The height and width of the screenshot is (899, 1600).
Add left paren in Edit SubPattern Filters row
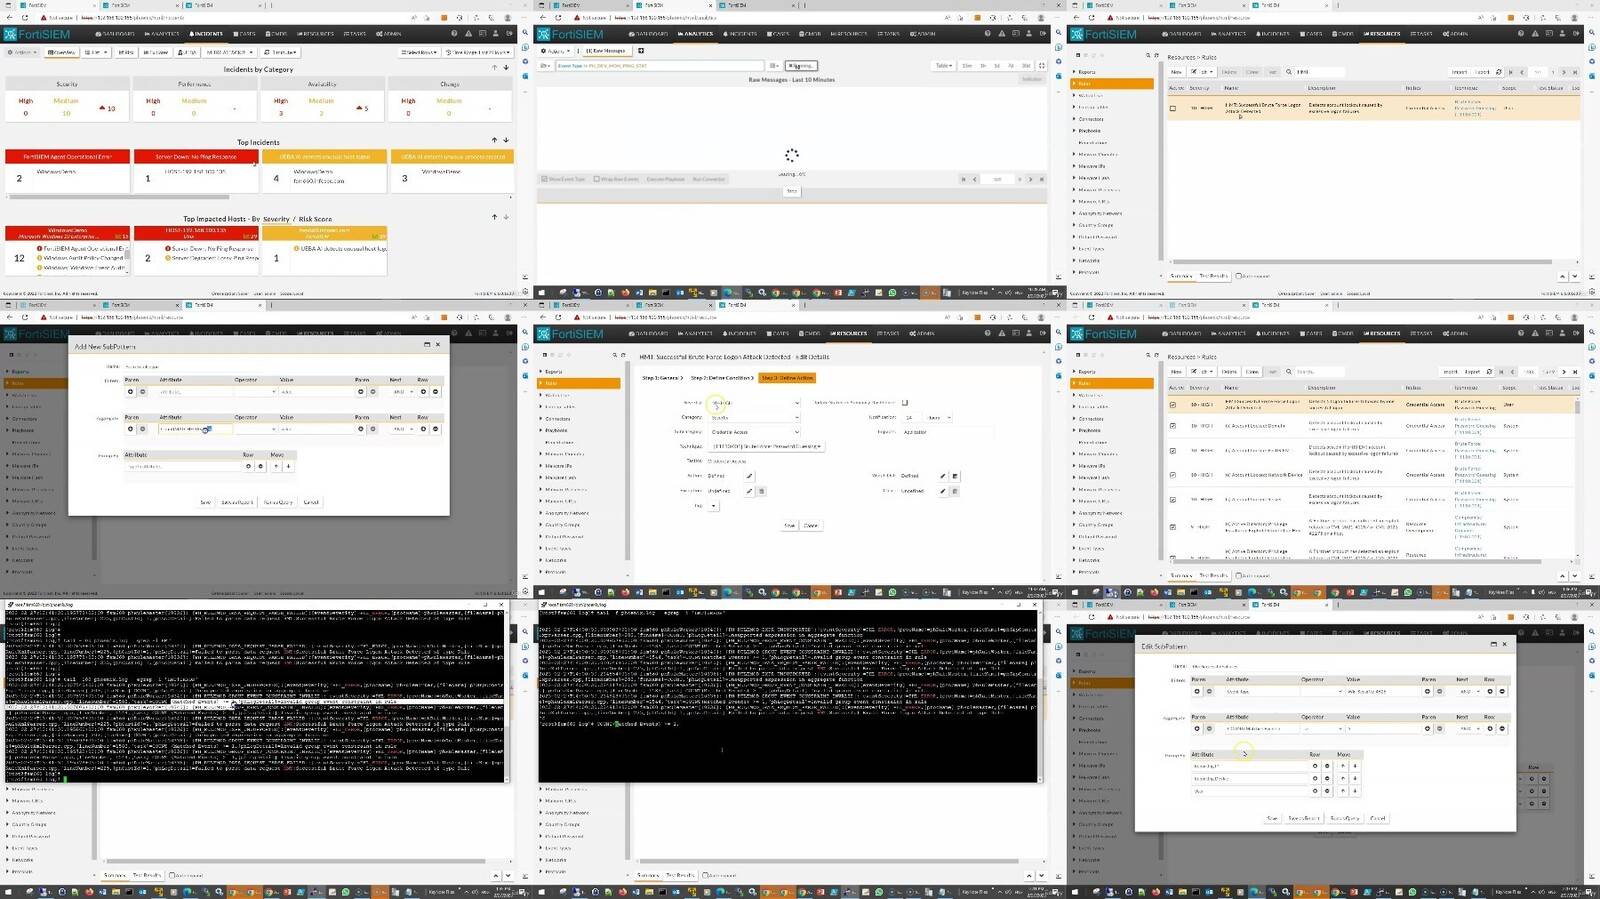pyautogui.click(x=1197, y=691)
